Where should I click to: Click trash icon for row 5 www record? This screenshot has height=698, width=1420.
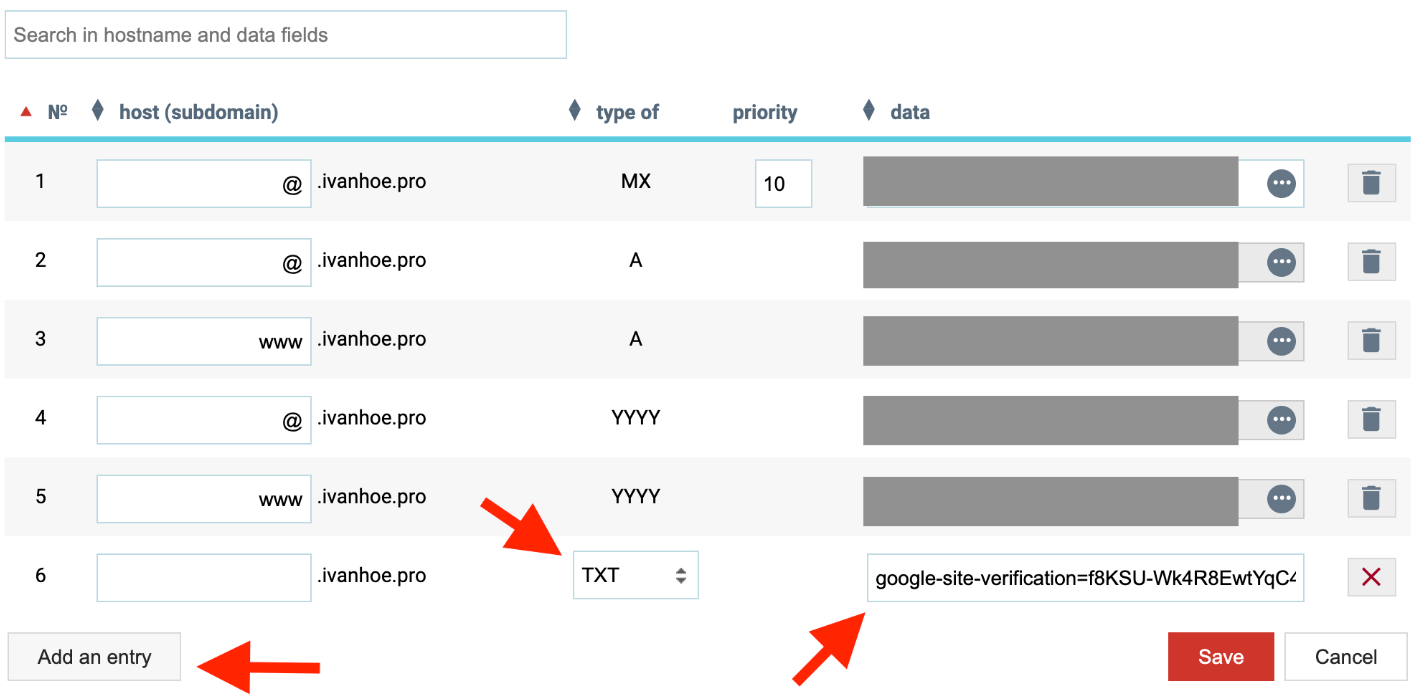coord(1371,498)
